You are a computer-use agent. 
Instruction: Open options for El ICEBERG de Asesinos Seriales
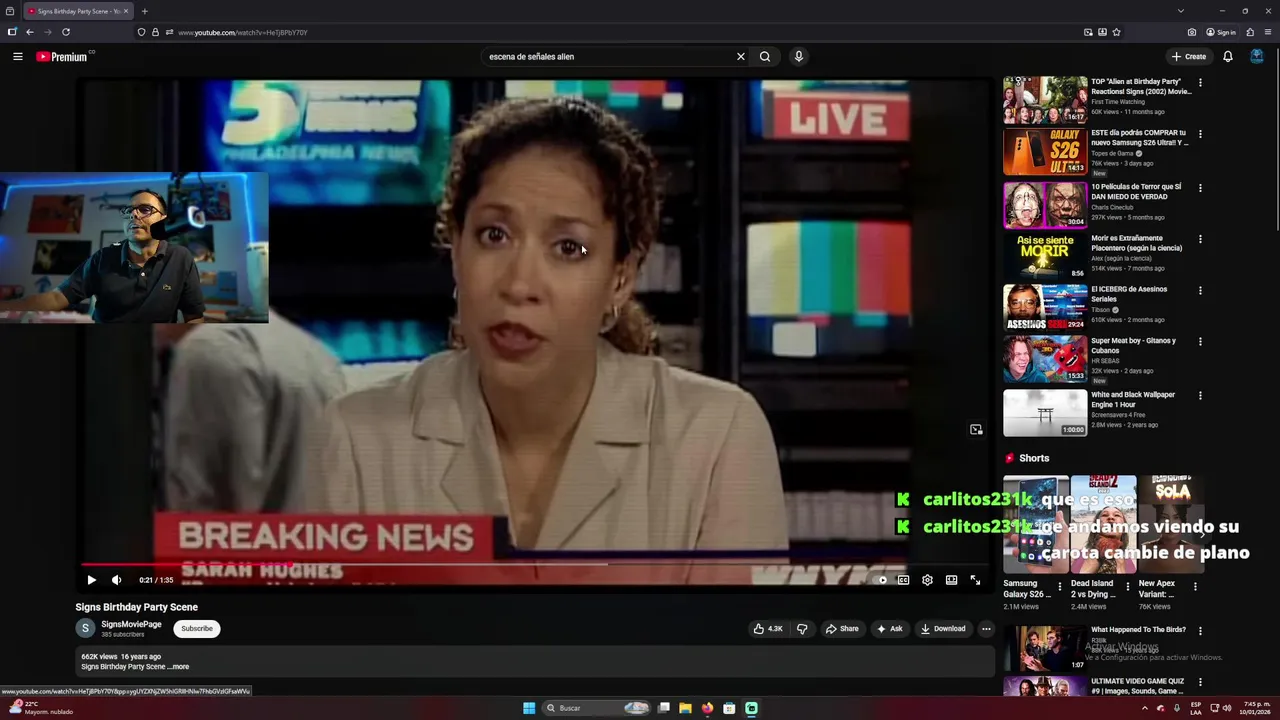[1200, 291]
